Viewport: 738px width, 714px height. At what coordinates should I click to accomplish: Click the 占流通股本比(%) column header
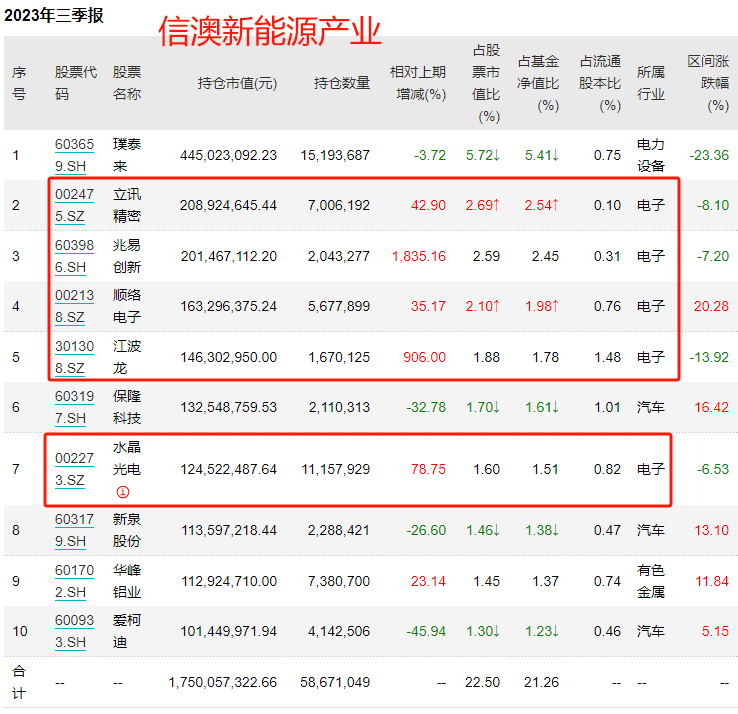click(x=600, y=83)
